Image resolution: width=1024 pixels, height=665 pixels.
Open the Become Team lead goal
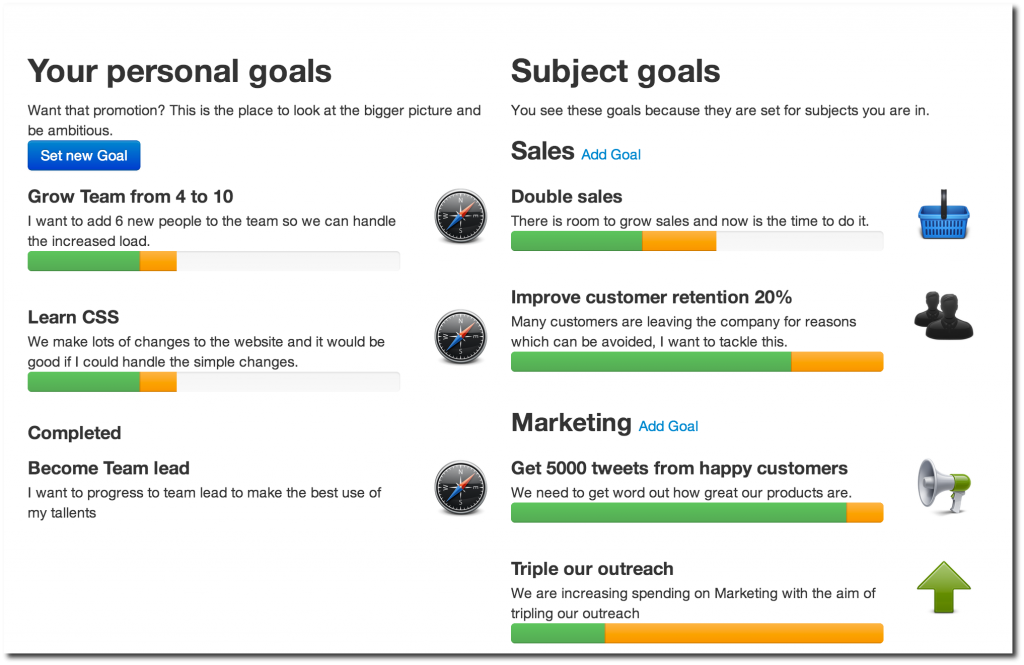(x=108, y=468)
